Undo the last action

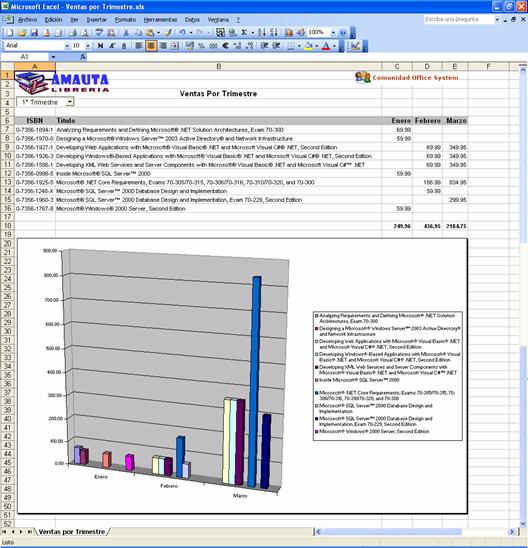pyautogui.click(x=182, y=33)
